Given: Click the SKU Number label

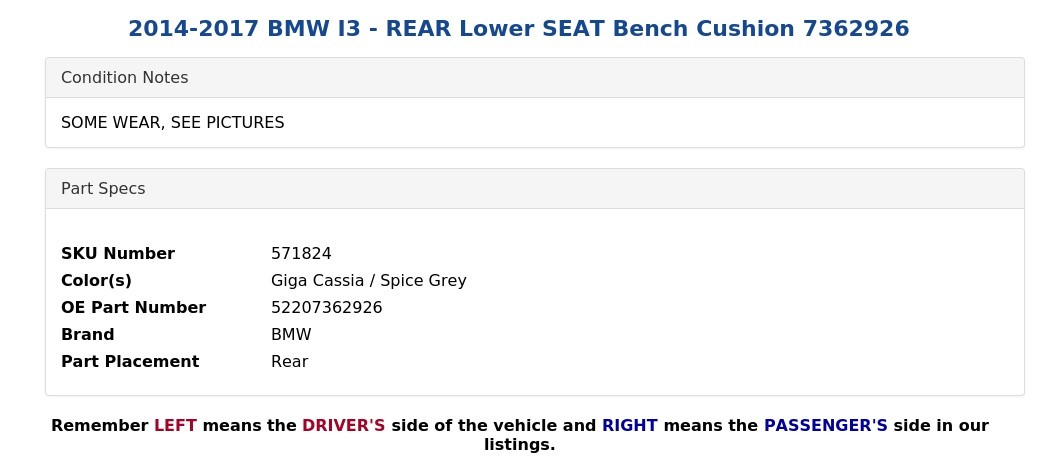Looking at the screenshot, I should [118, 254].
